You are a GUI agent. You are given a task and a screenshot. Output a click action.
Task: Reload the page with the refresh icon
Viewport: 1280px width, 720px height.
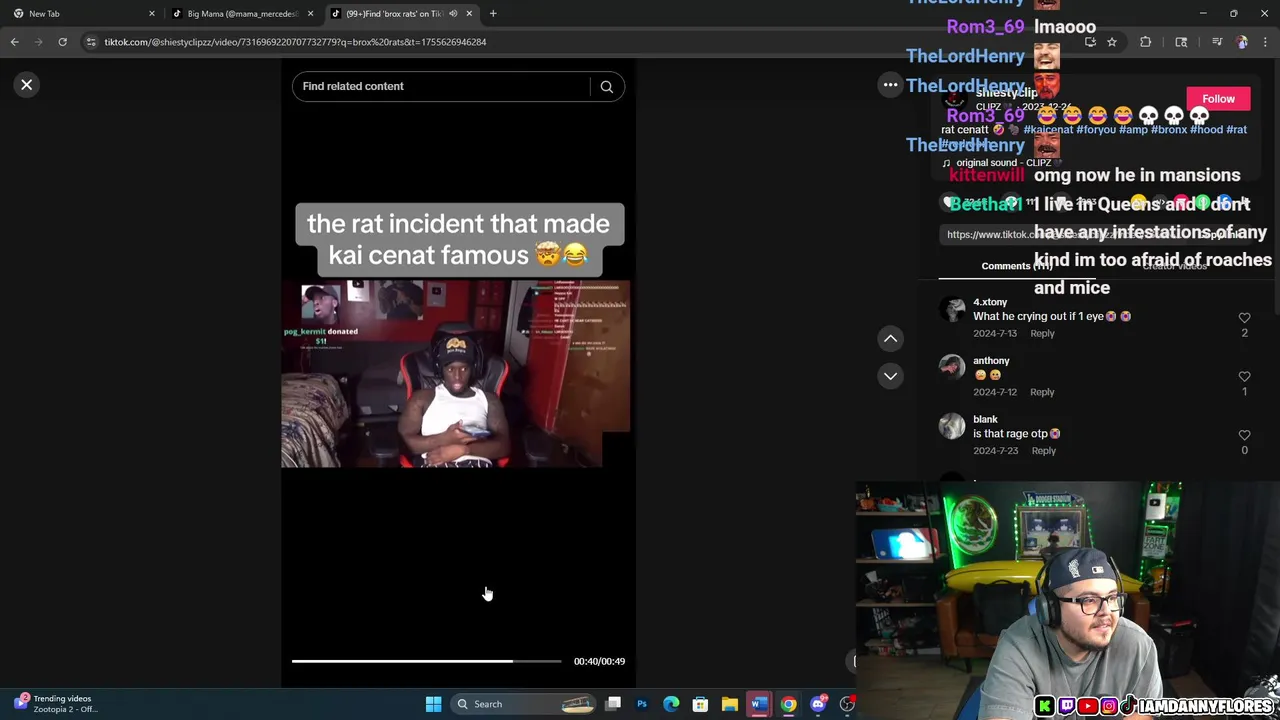(x=62, y=42)
